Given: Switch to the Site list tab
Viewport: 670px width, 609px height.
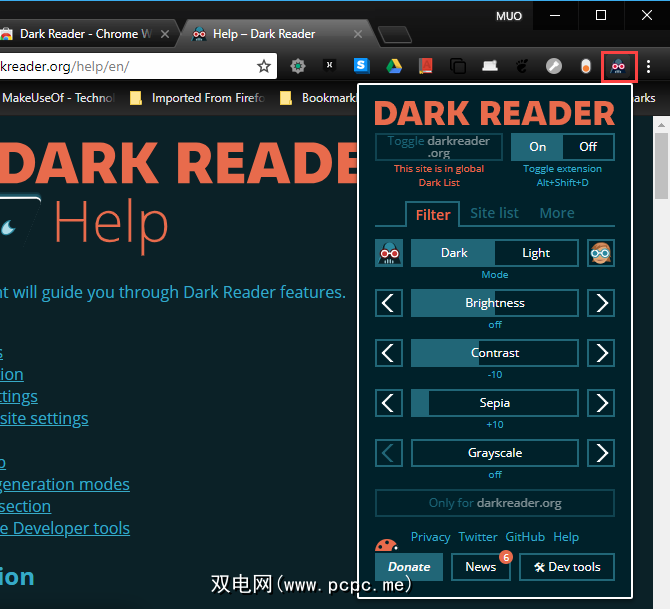Looking at the screenshot, I should coord(494,213).
